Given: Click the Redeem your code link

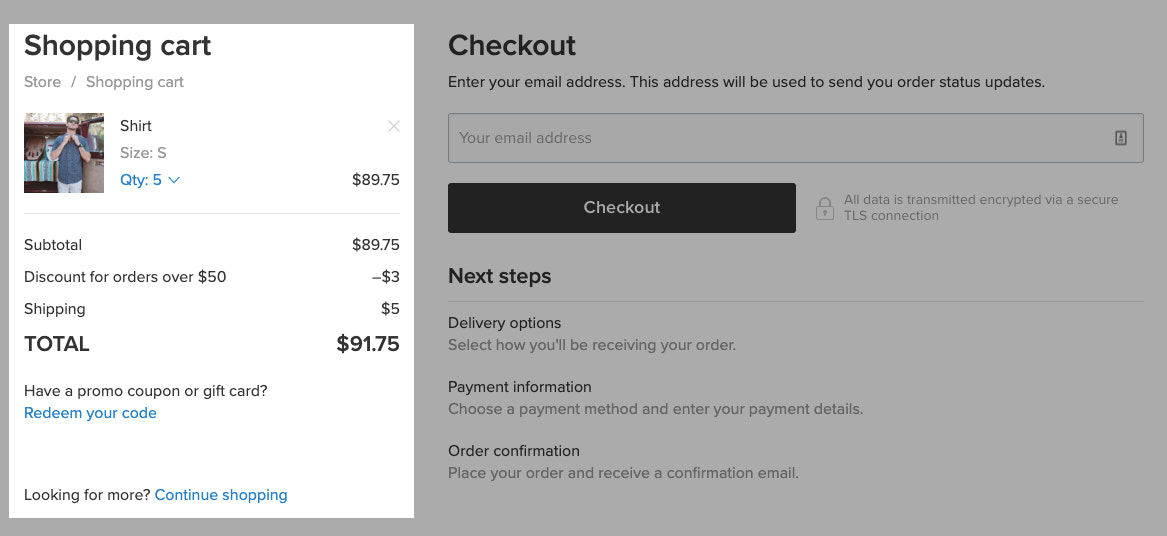Looking at the screenshot, I should click(90, 413).
